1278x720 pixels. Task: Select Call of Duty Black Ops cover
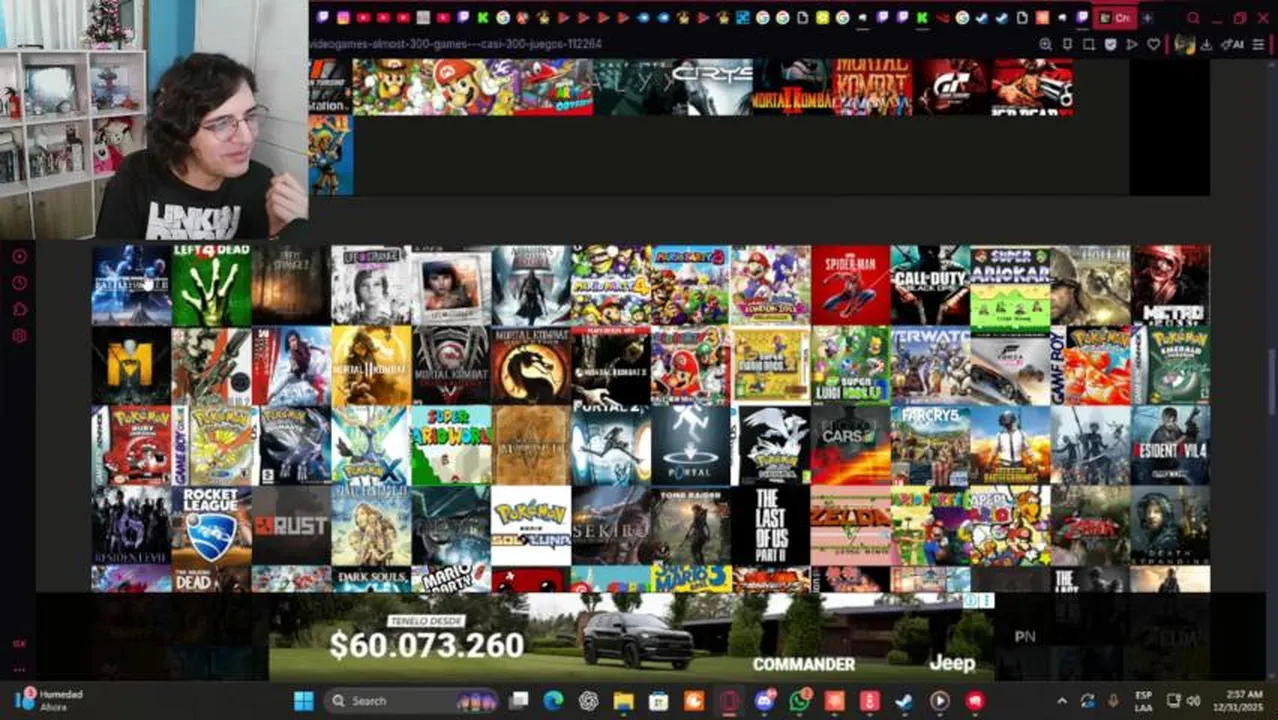pos(930,286)
